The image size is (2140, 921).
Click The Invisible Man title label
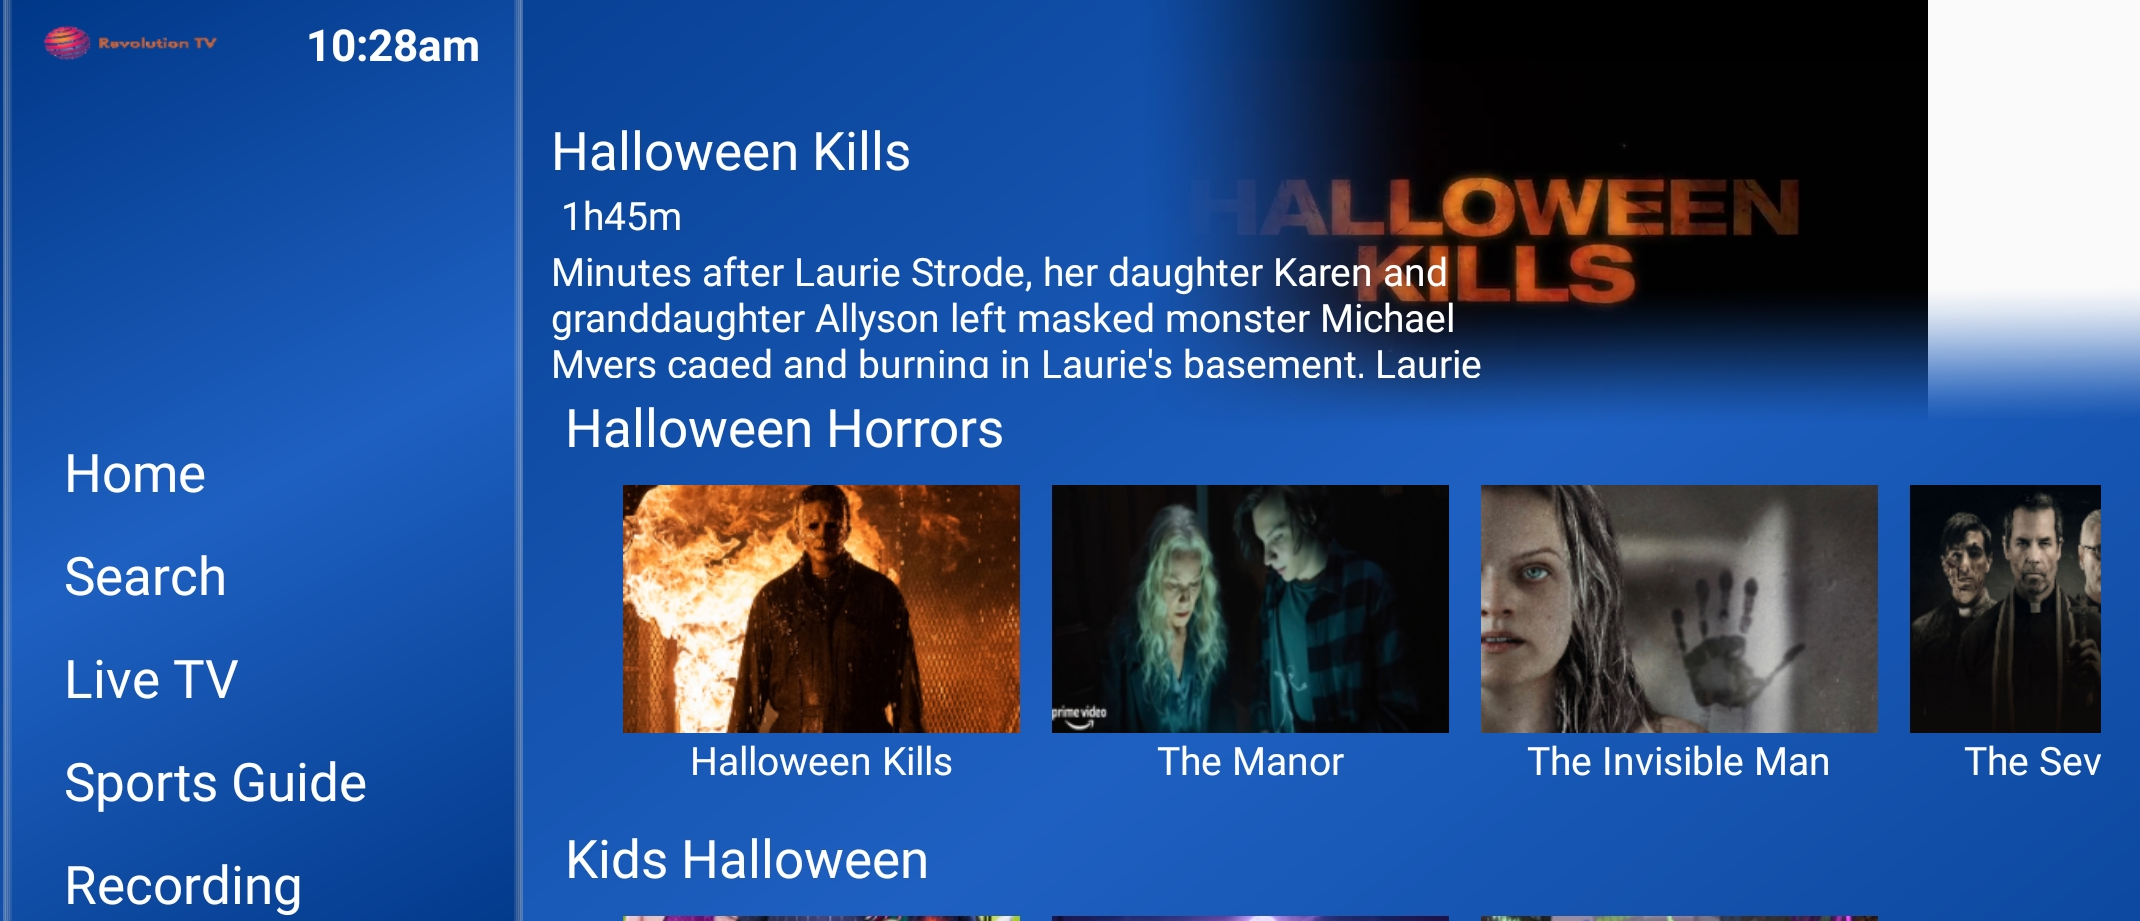1679,762
